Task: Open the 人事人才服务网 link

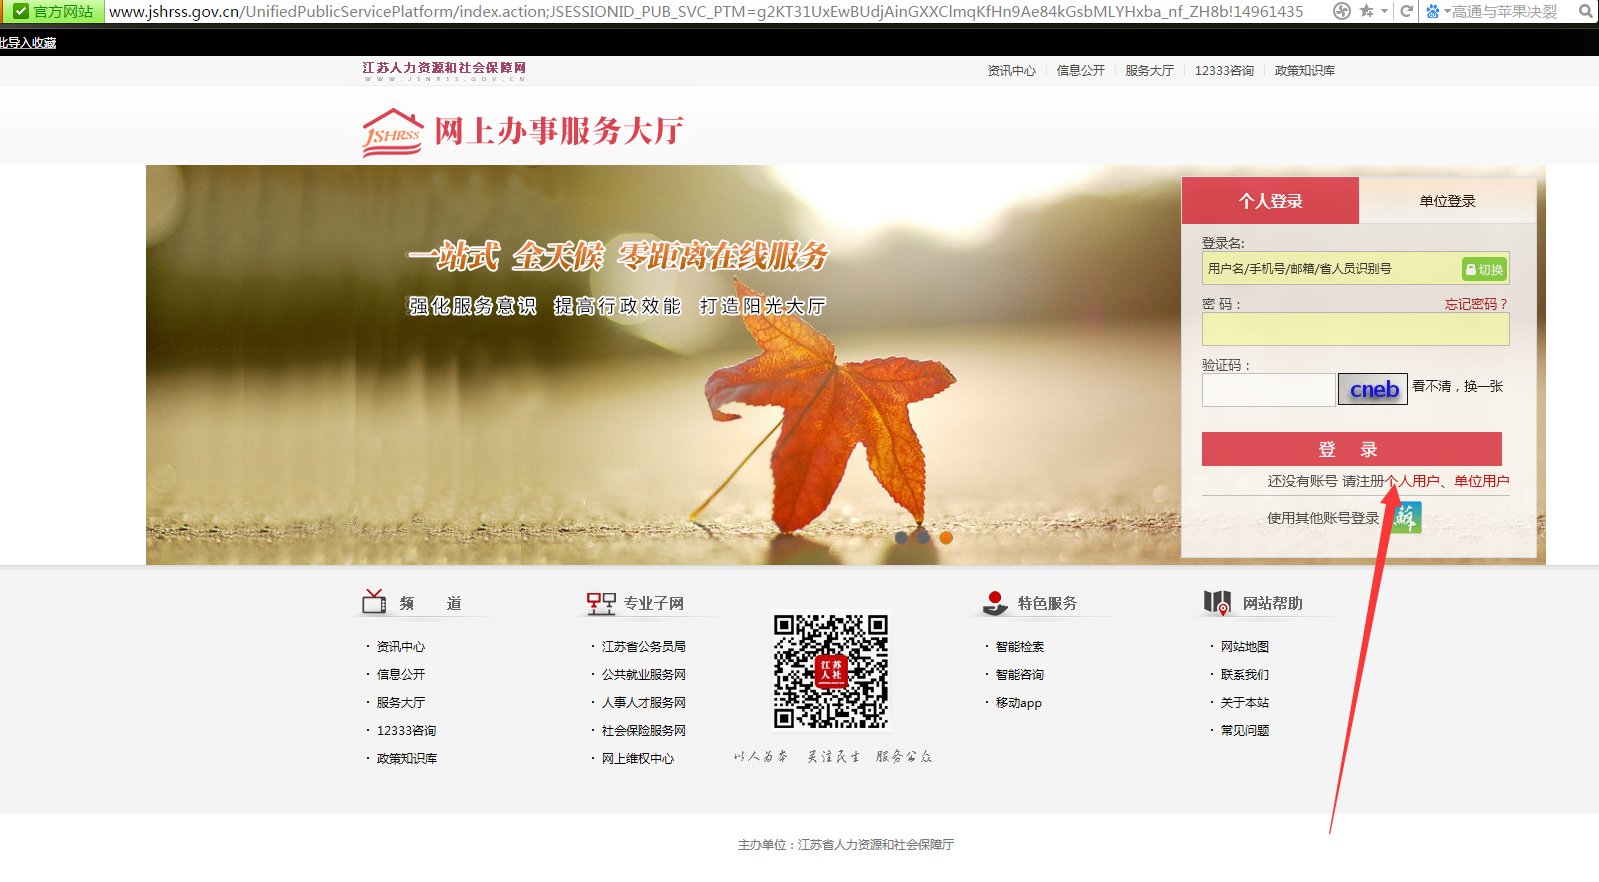Action: click(x=643, y=703)
